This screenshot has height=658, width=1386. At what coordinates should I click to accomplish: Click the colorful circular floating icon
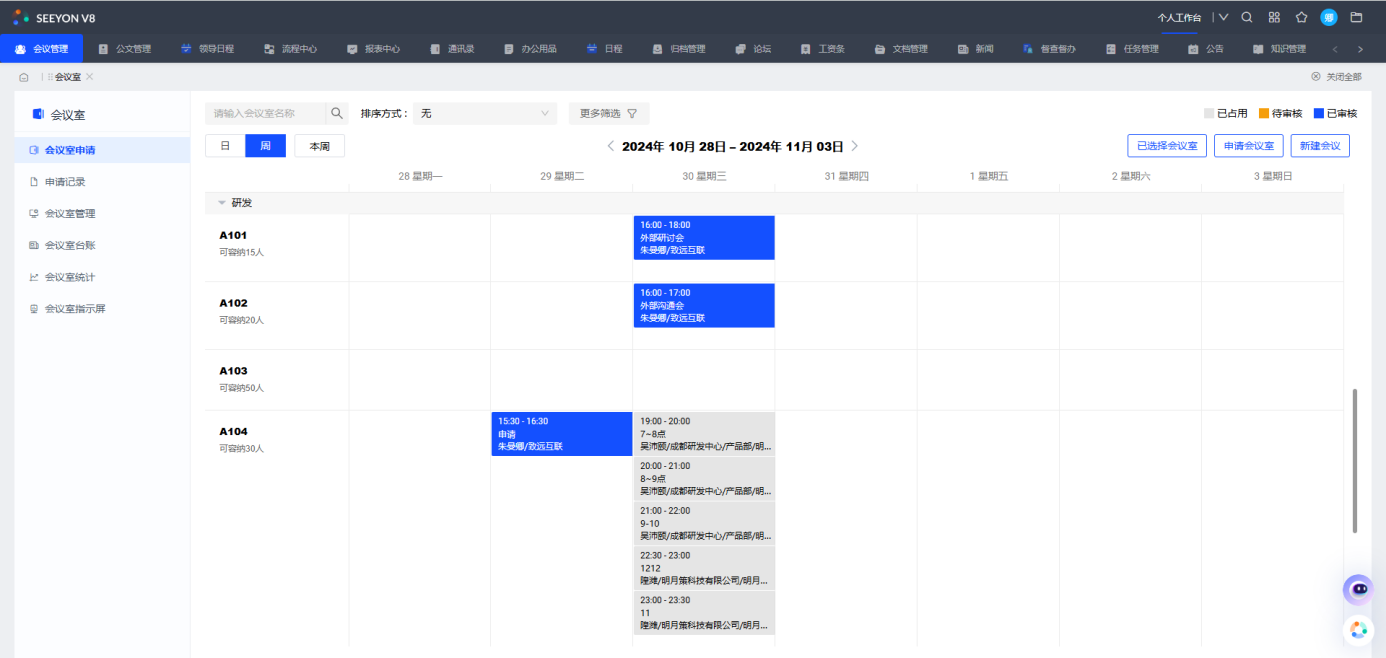(x=1358, y=630)
